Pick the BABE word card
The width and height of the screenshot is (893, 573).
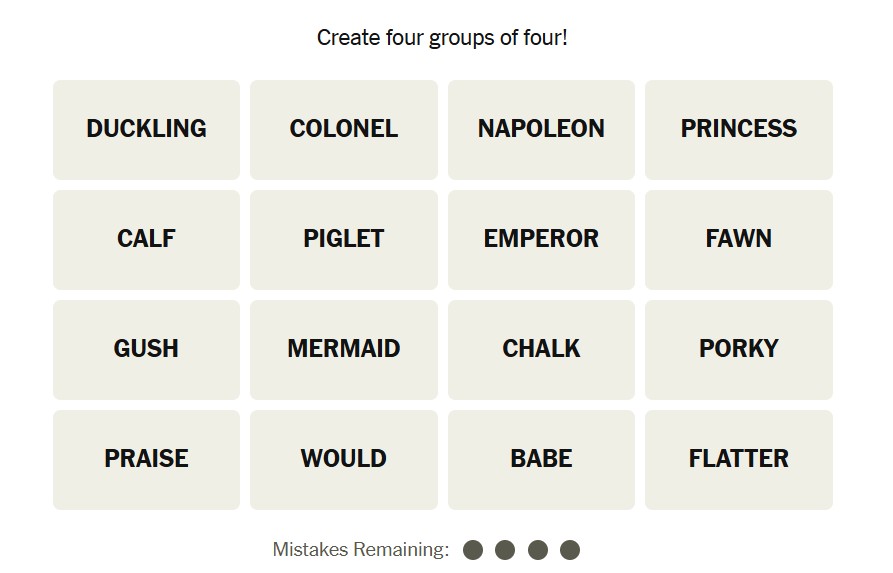541,459
